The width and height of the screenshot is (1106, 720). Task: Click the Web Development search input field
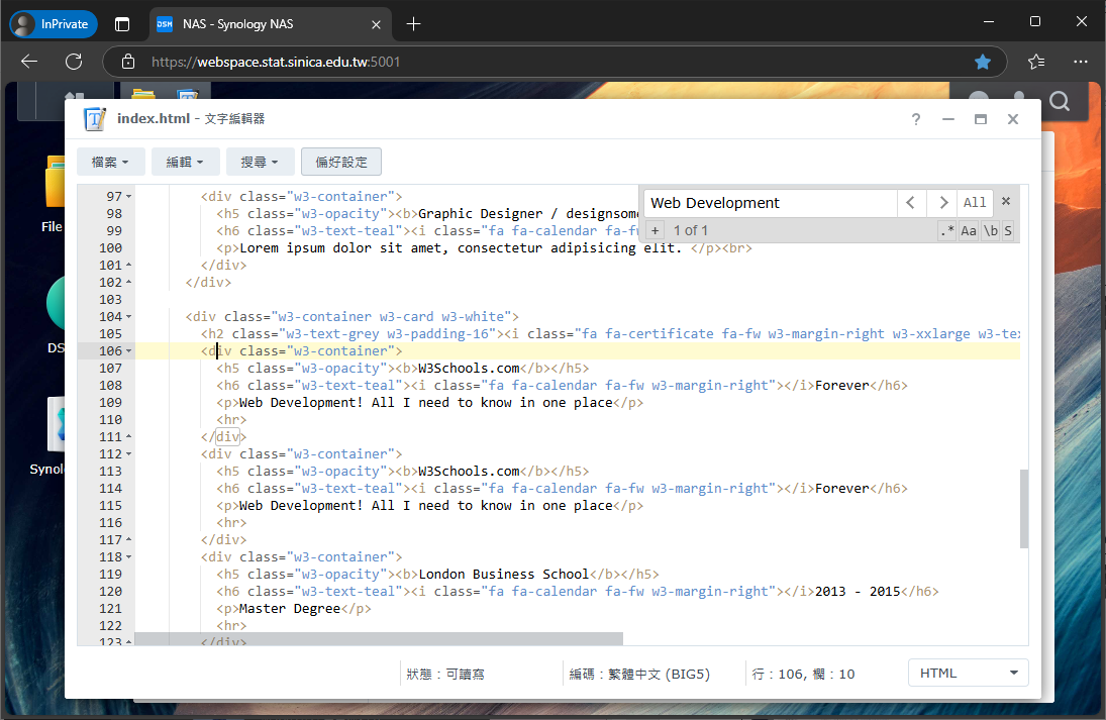click(770, 203)
